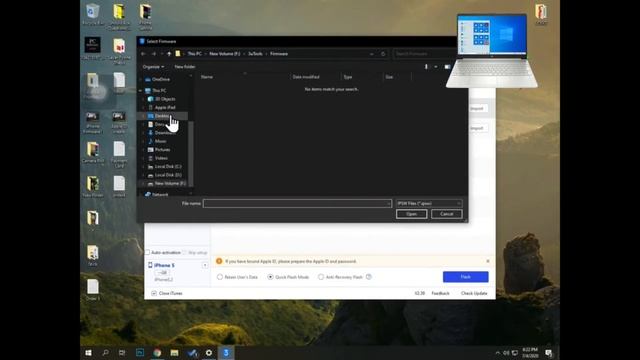Select OneDrive in the navigation tree

pos(161,79)
